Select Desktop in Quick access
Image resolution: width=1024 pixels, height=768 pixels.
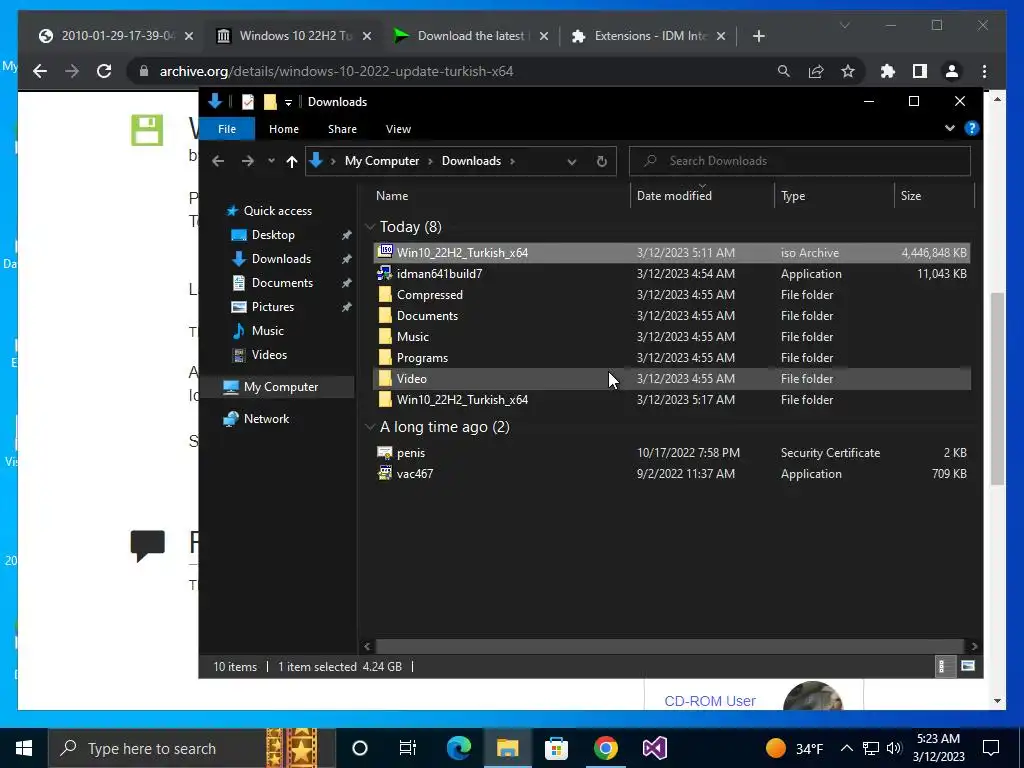click(273, 235)
